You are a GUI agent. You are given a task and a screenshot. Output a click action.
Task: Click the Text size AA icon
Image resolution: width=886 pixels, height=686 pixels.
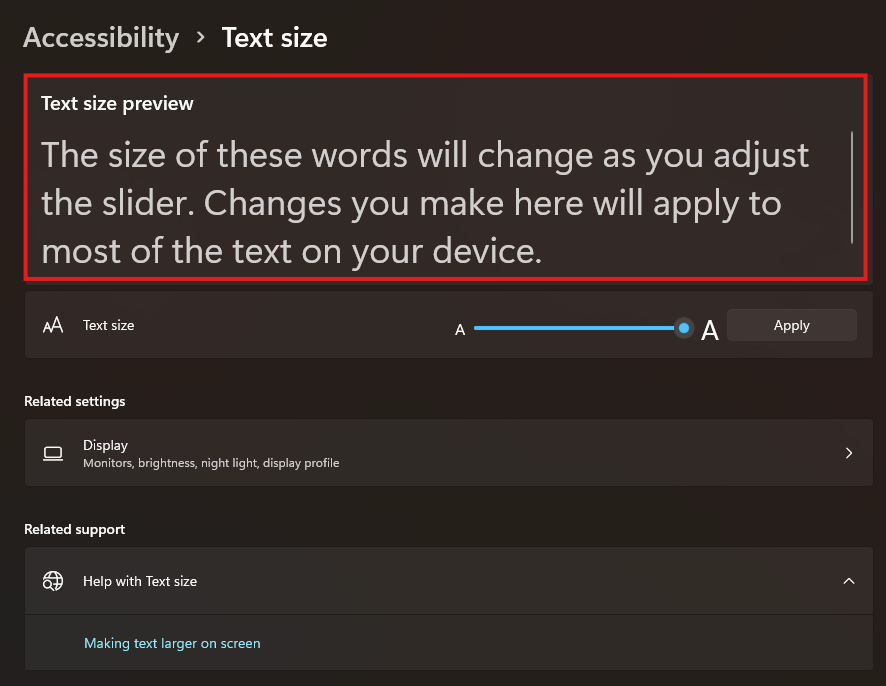click(x=53, y=325)
